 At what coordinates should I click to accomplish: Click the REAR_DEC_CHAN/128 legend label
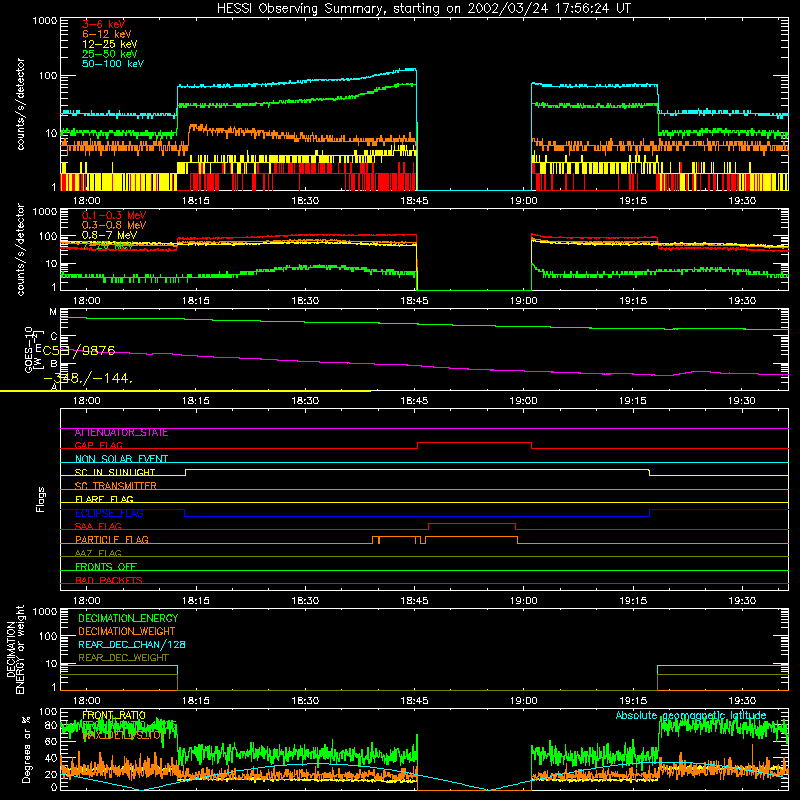pyautogui.click(x=132, y=644)
